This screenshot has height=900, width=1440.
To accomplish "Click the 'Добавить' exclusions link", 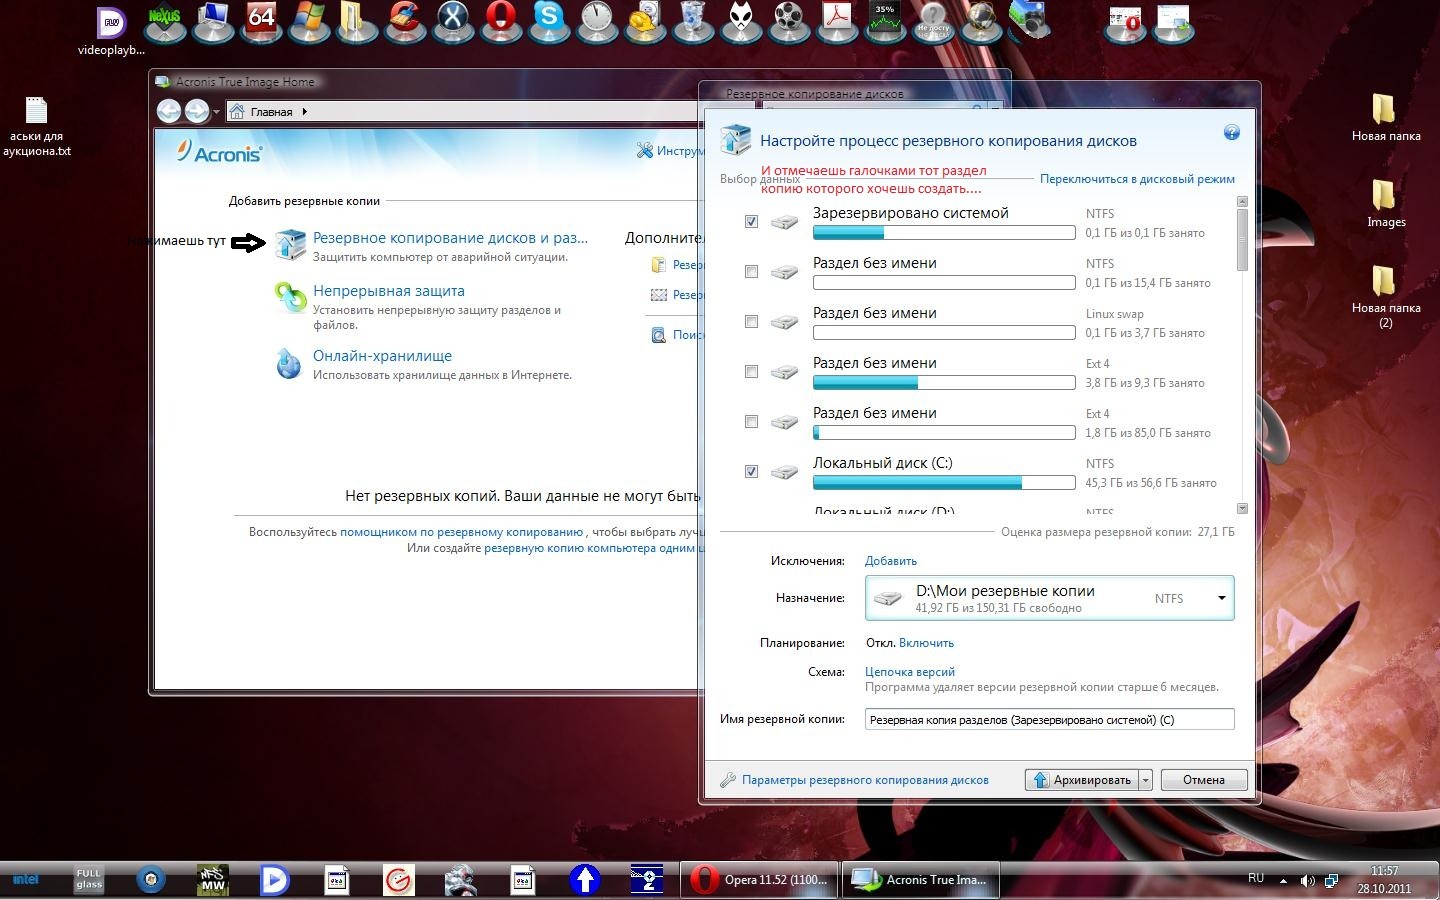I will [891, 561].
